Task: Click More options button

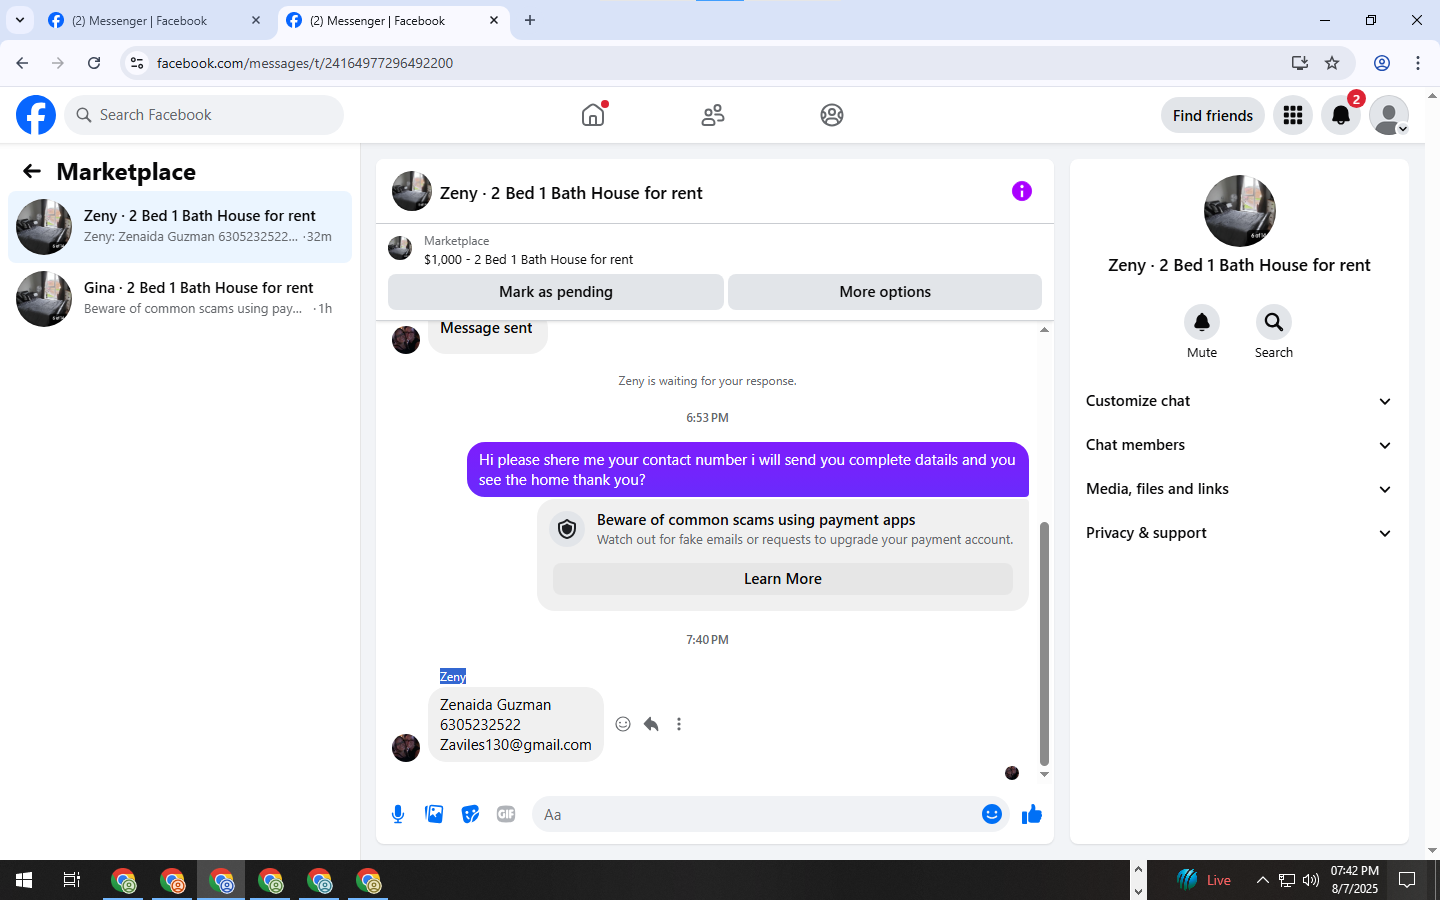Action: [x=885, y=292]
